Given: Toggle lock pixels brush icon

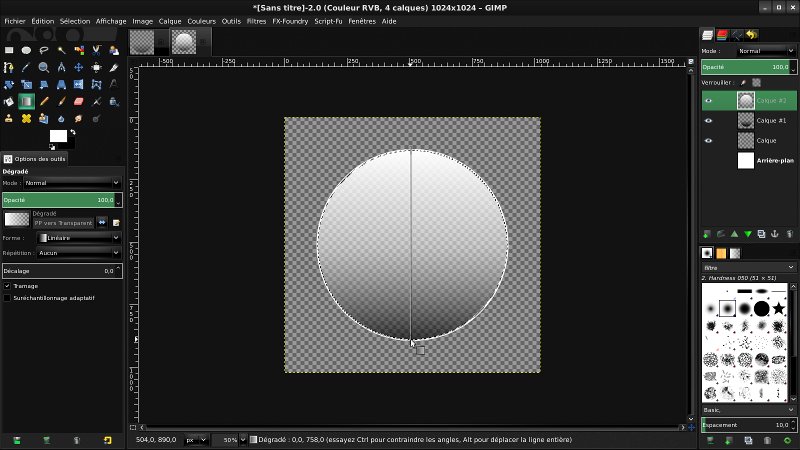Looking at the screenshot, I should 743,83.
